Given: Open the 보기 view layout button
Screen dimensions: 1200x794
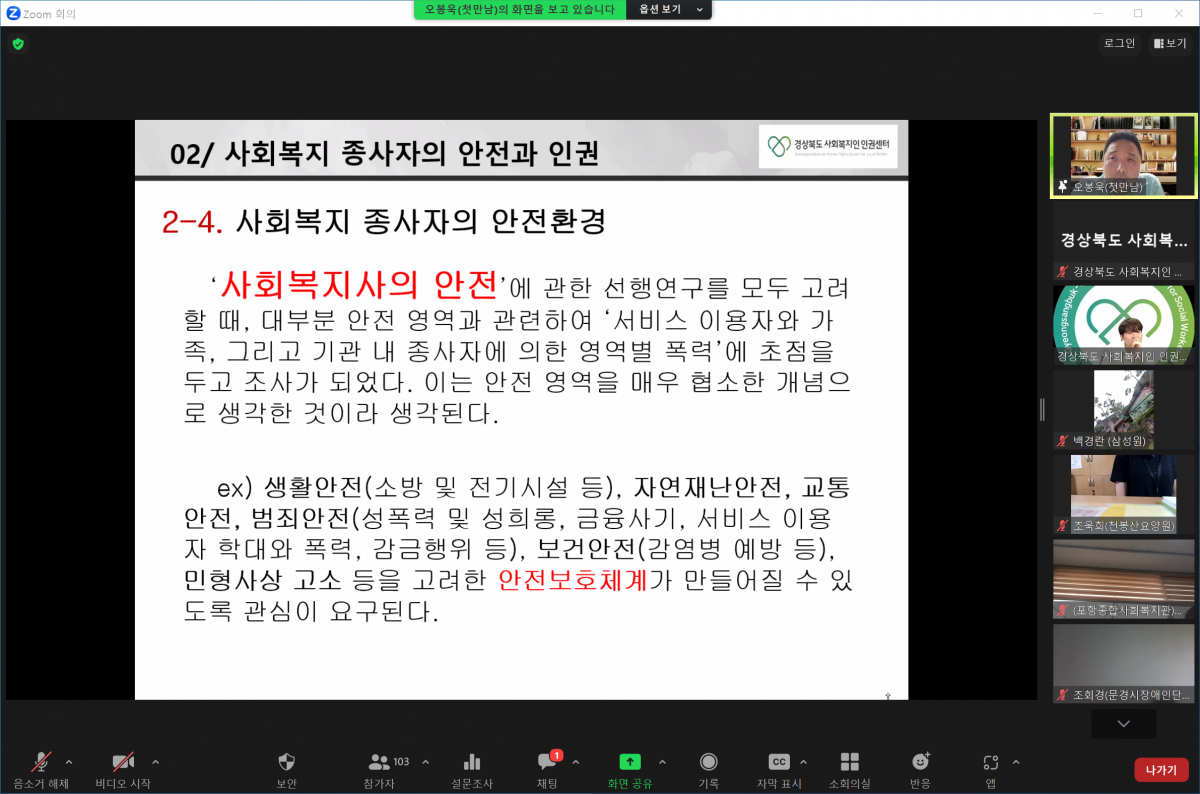Looking at the screenshot, I should point(1169,43).
